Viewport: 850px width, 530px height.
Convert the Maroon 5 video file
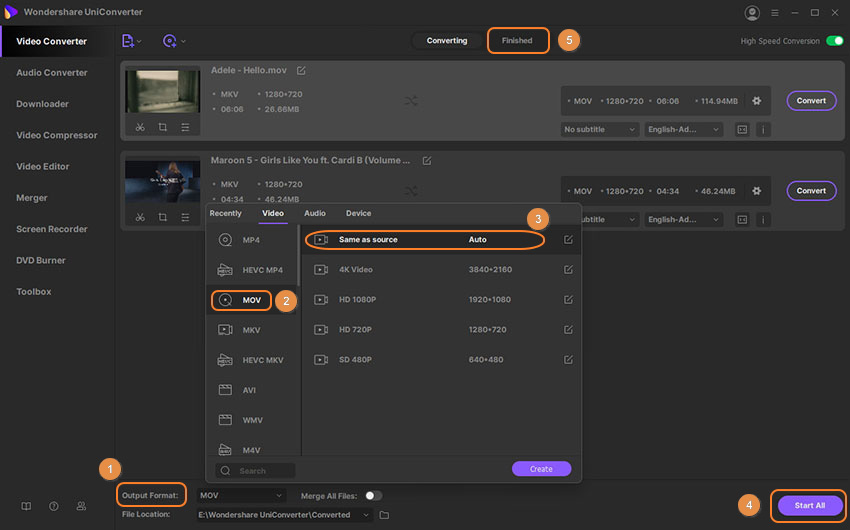[x=811, y=191]
